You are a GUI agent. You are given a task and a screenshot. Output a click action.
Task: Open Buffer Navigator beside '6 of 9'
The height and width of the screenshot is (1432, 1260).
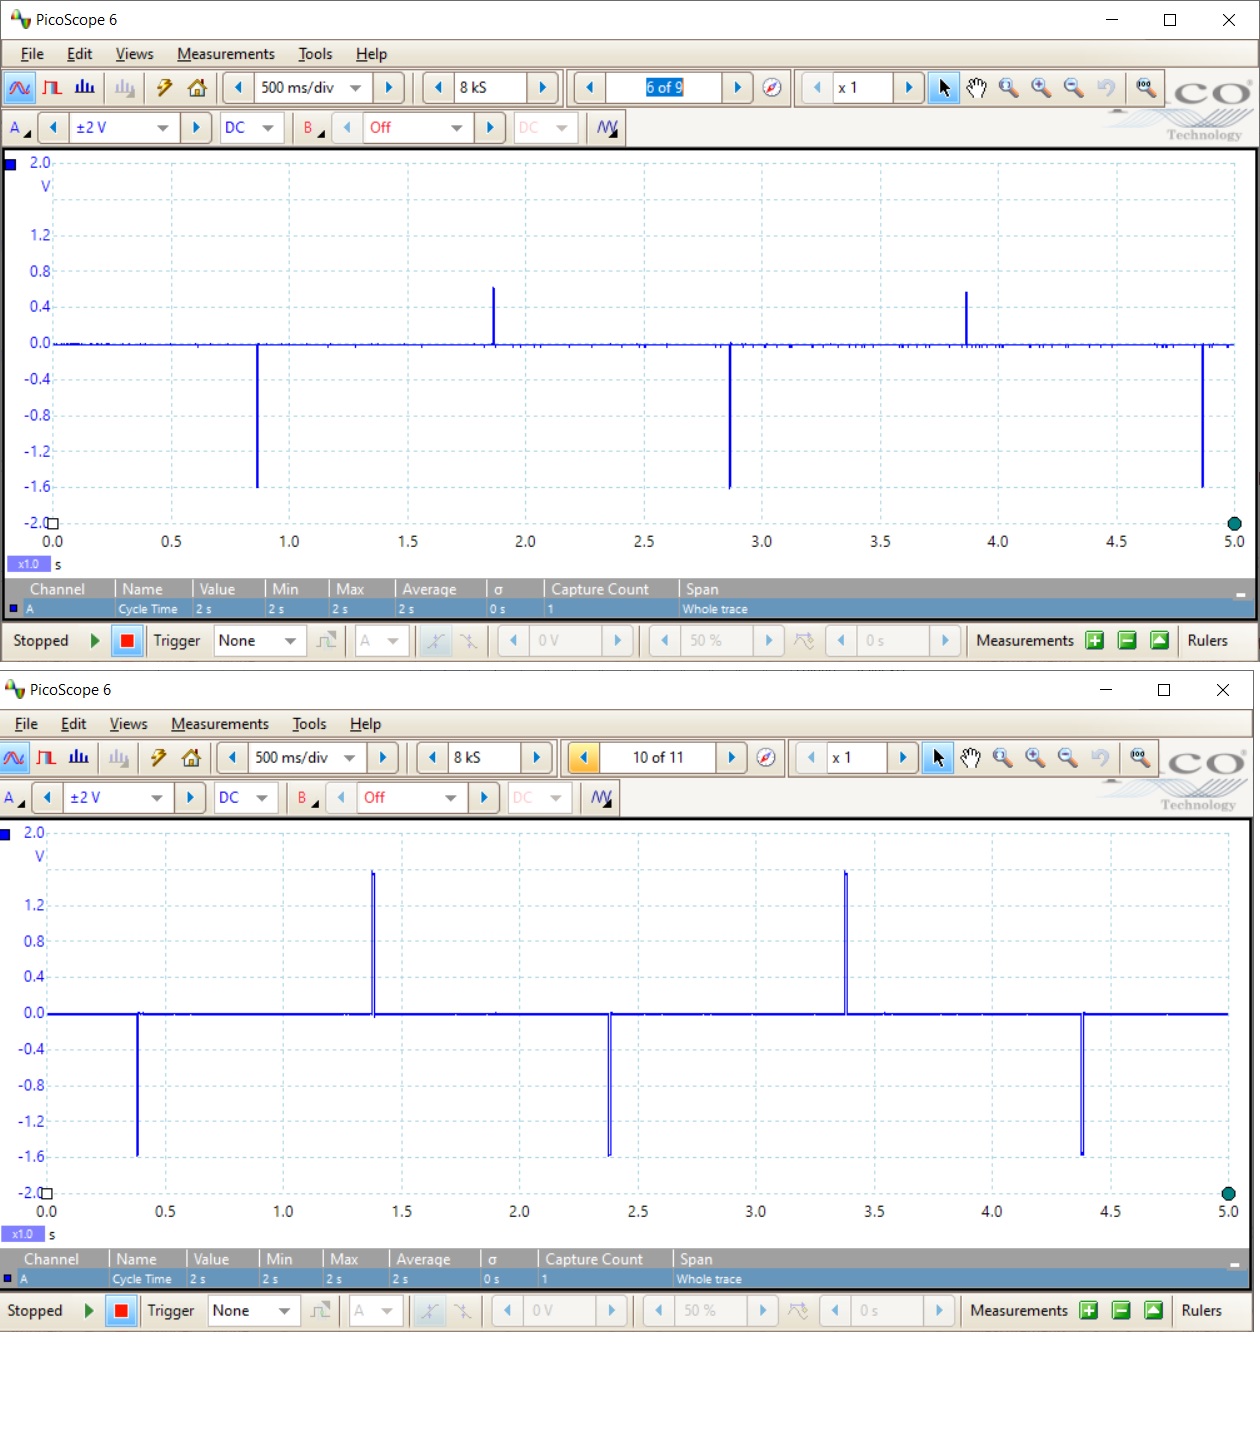772,88
